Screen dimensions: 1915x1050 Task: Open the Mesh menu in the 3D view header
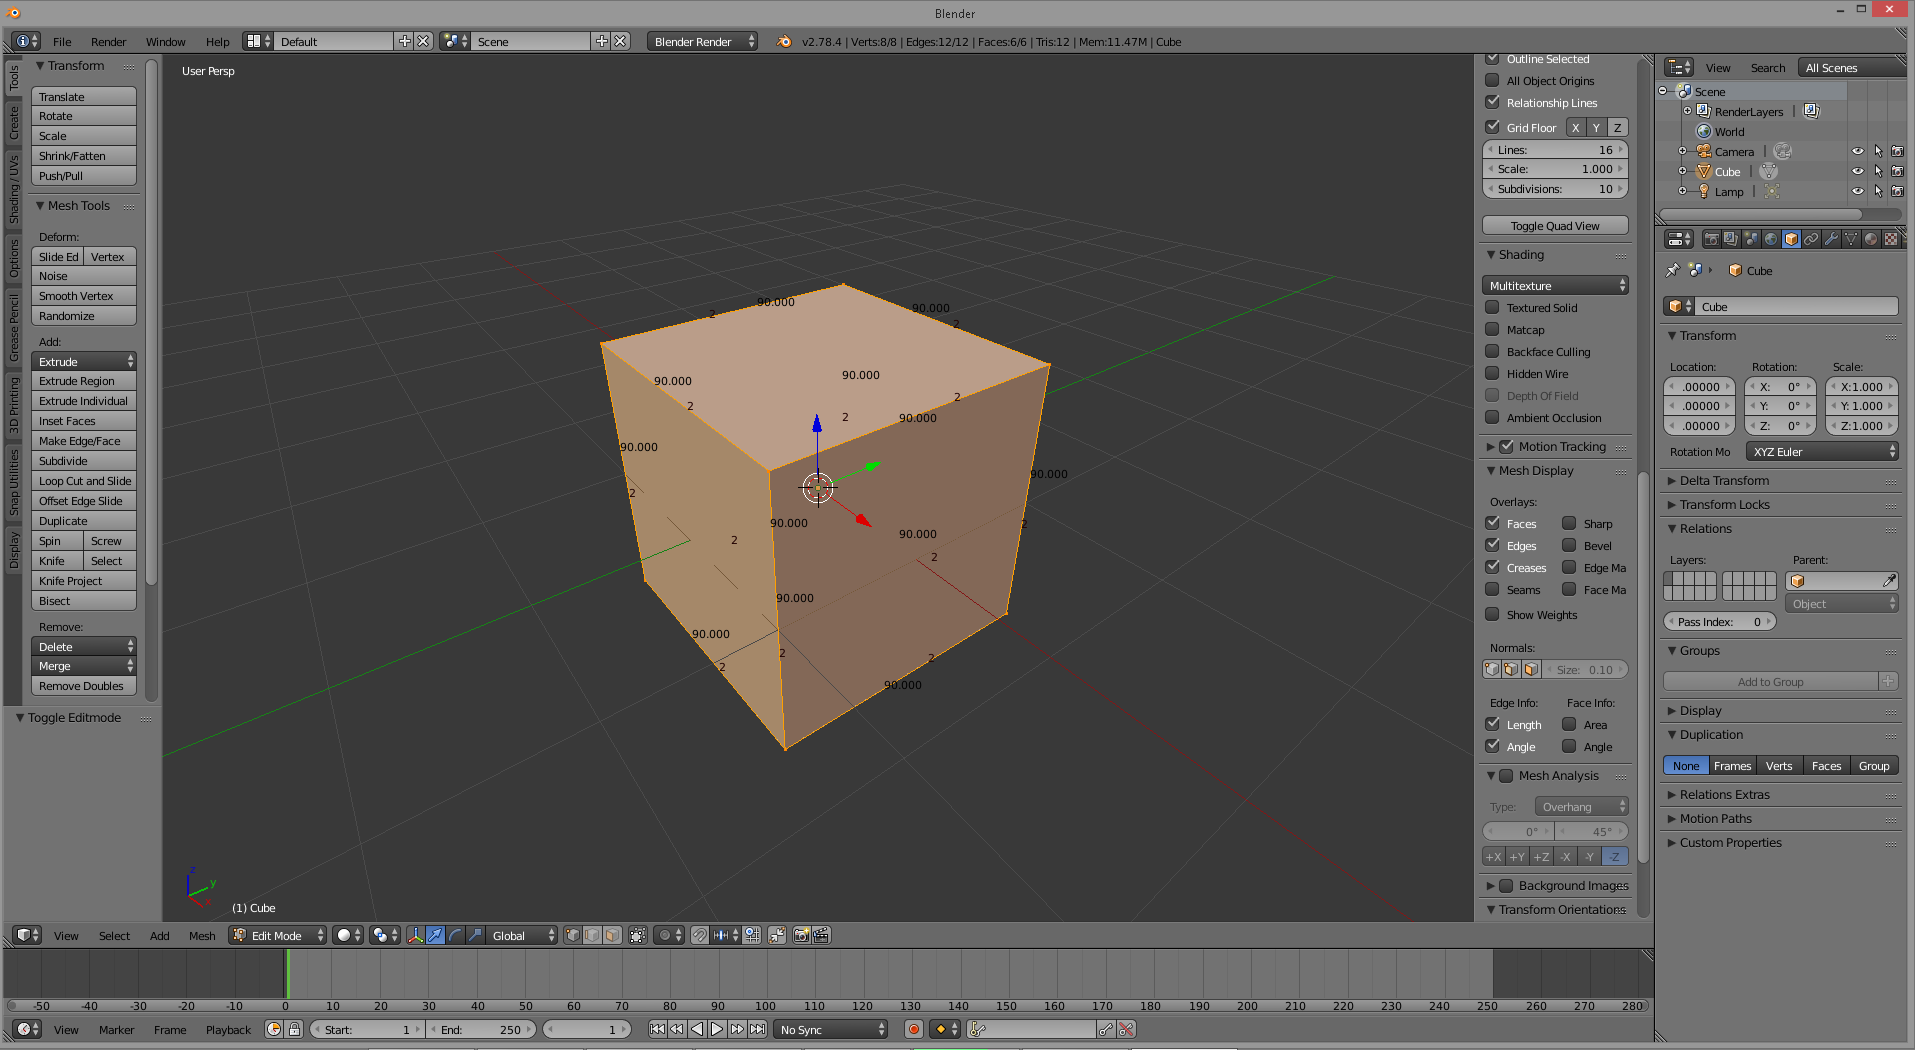coord(202,935)
